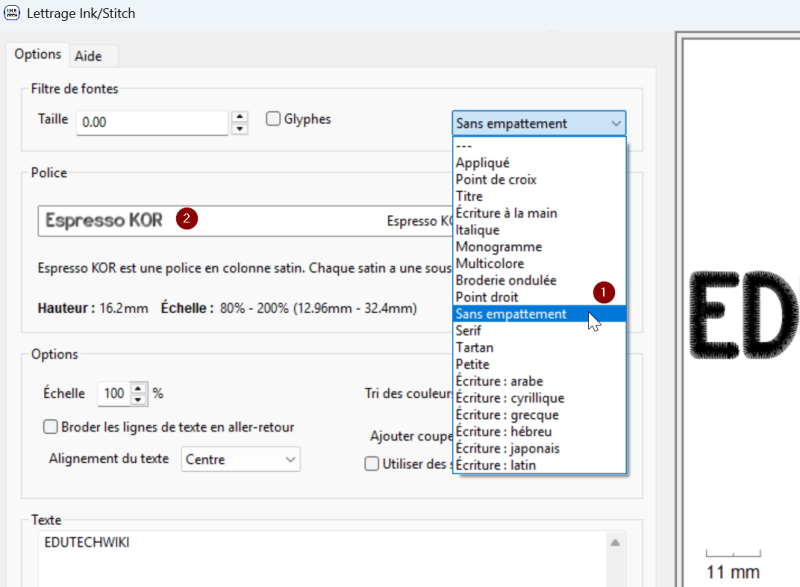Image resolution: width=800 pixels, height=587 pixels.
Task: Select Multicolore from the list
Action: tap(539, 264)
